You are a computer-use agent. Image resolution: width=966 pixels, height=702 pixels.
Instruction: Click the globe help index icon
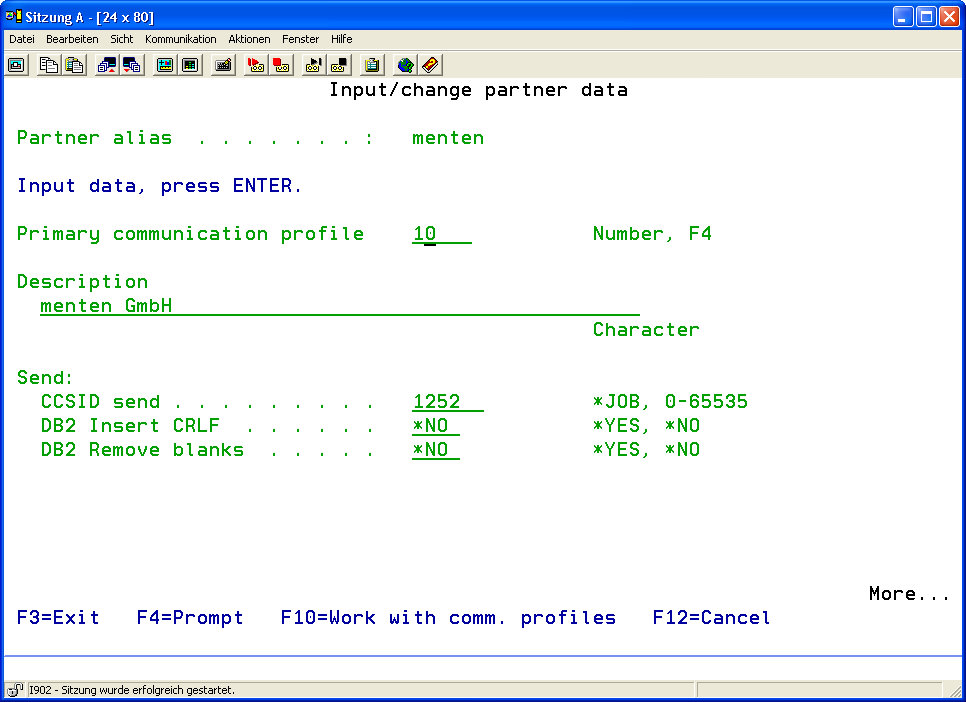(x=405, y=65)
